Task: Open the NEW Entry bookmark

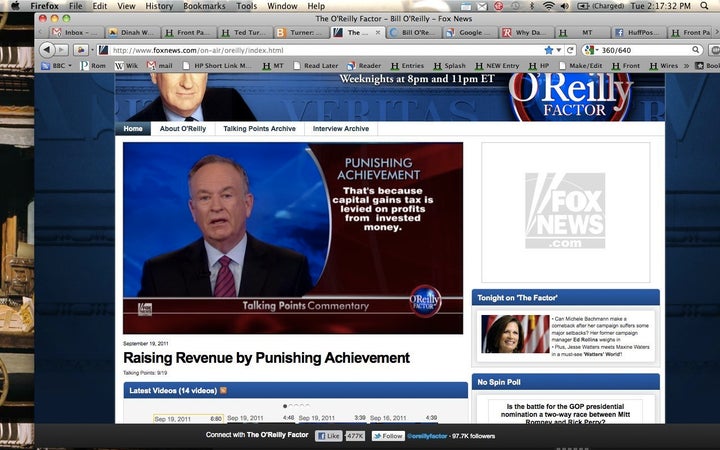Action: coord(497,66)
